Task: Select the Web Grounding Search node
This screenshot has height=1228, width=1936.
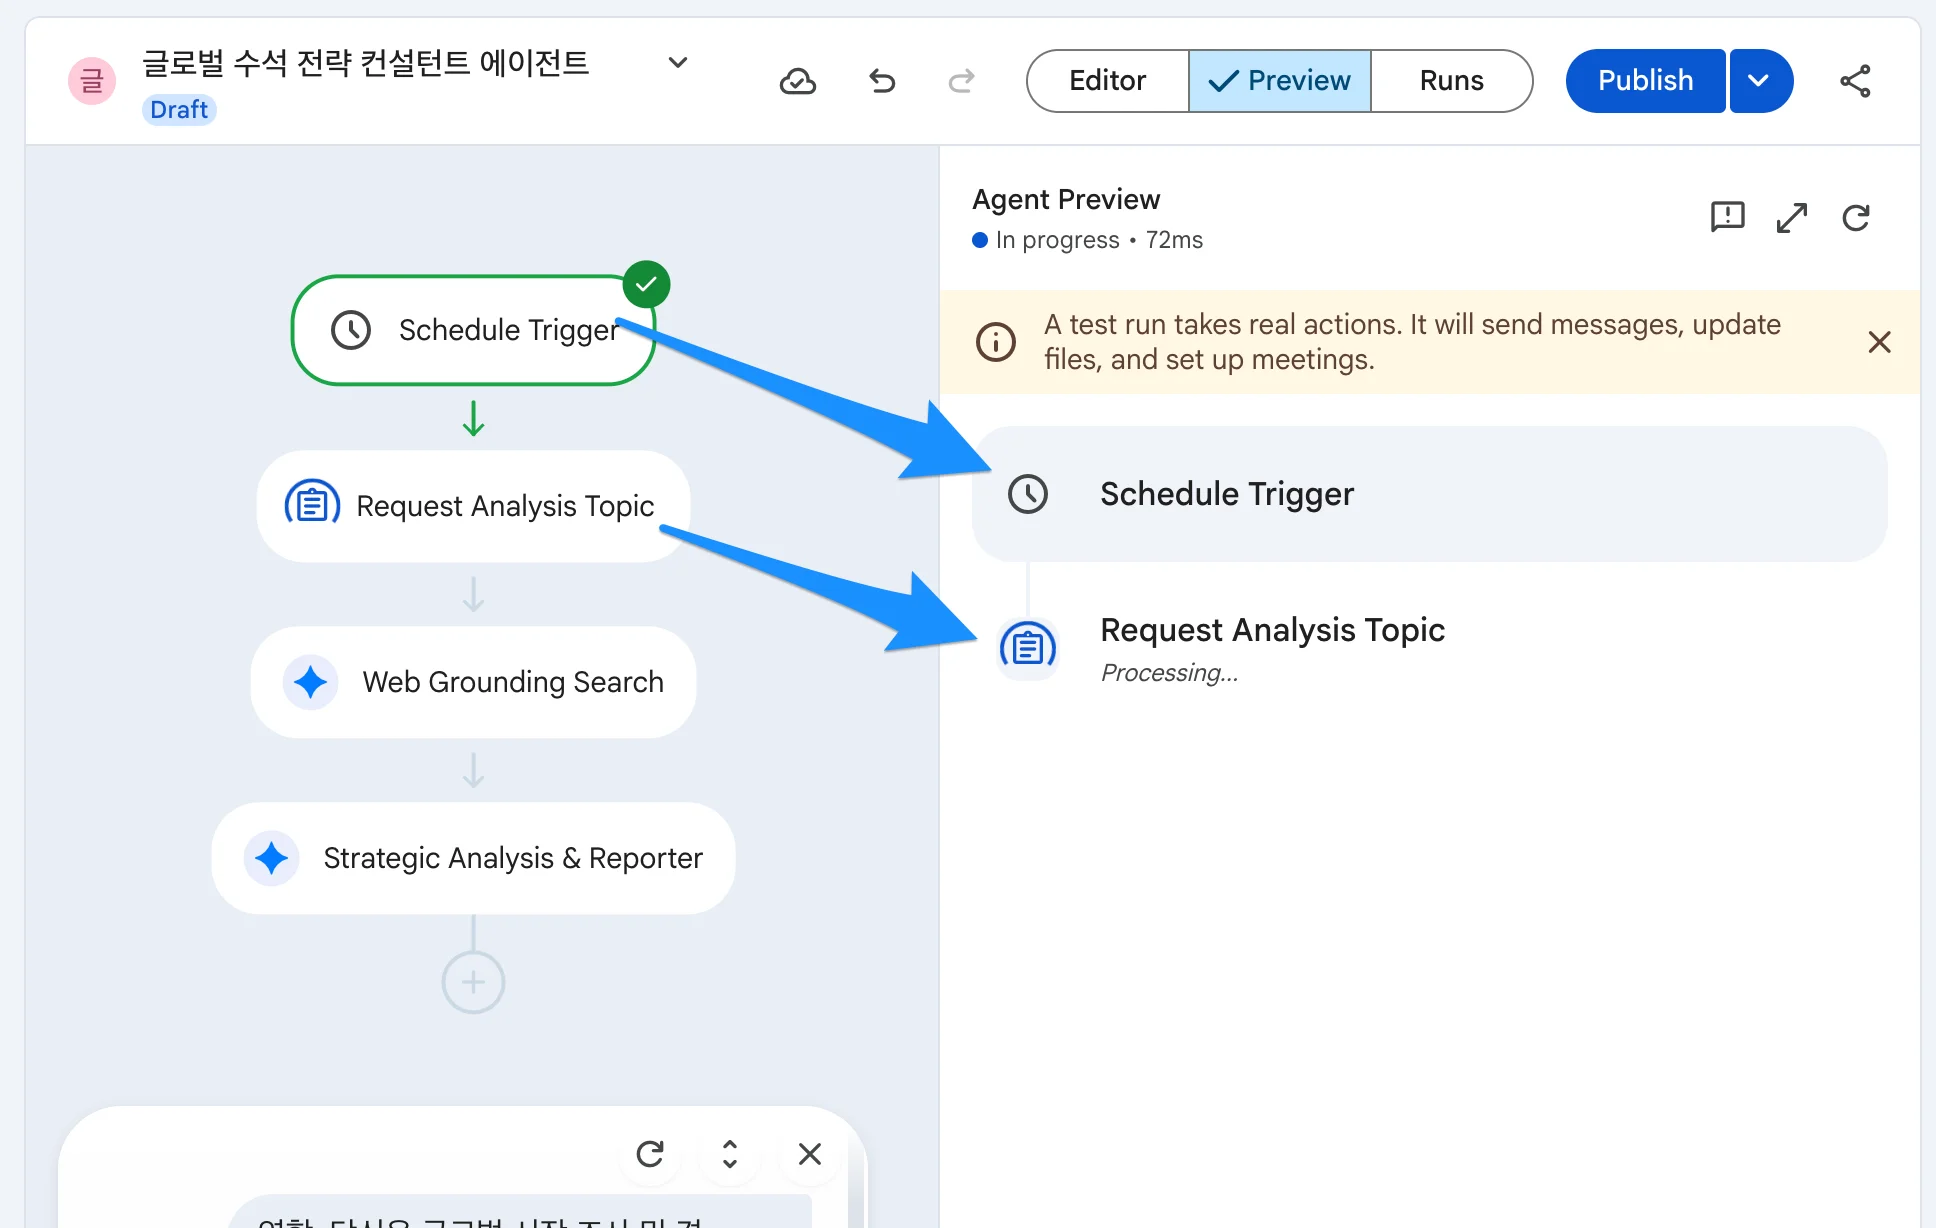Action: coord(473,682)
